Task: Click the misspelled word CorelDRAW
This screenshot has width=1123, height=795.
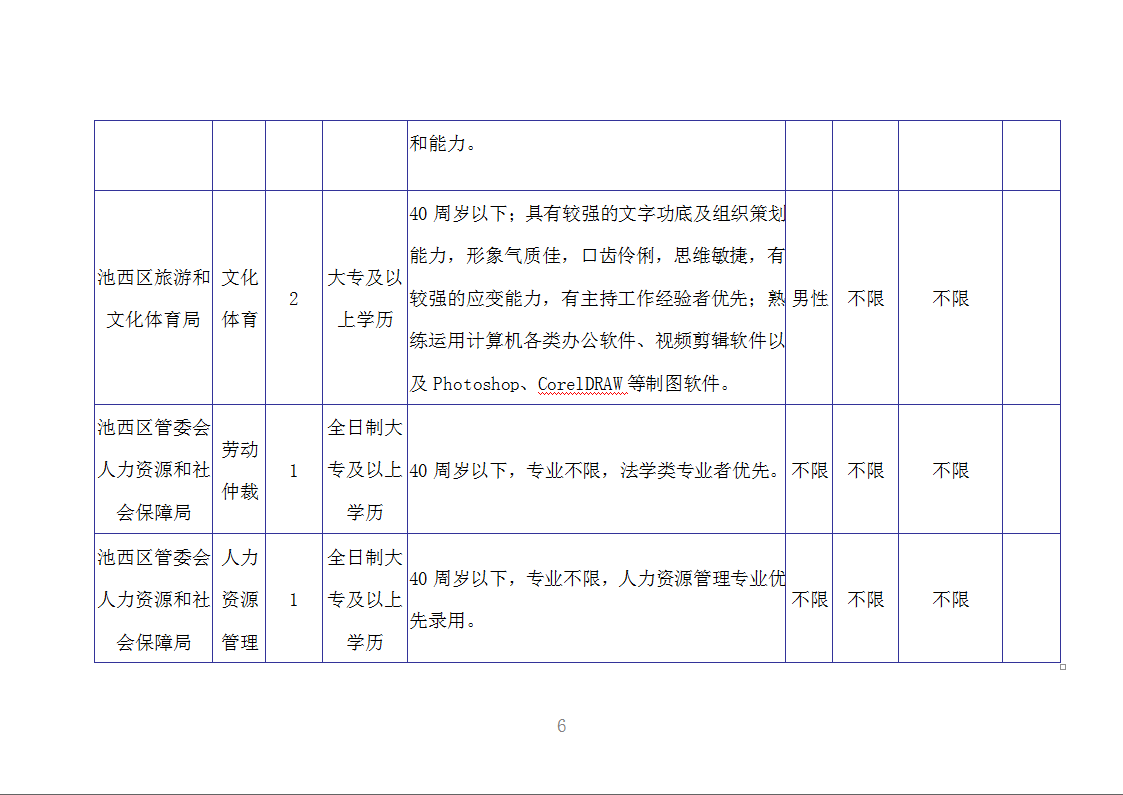Action: pos(582,384)
